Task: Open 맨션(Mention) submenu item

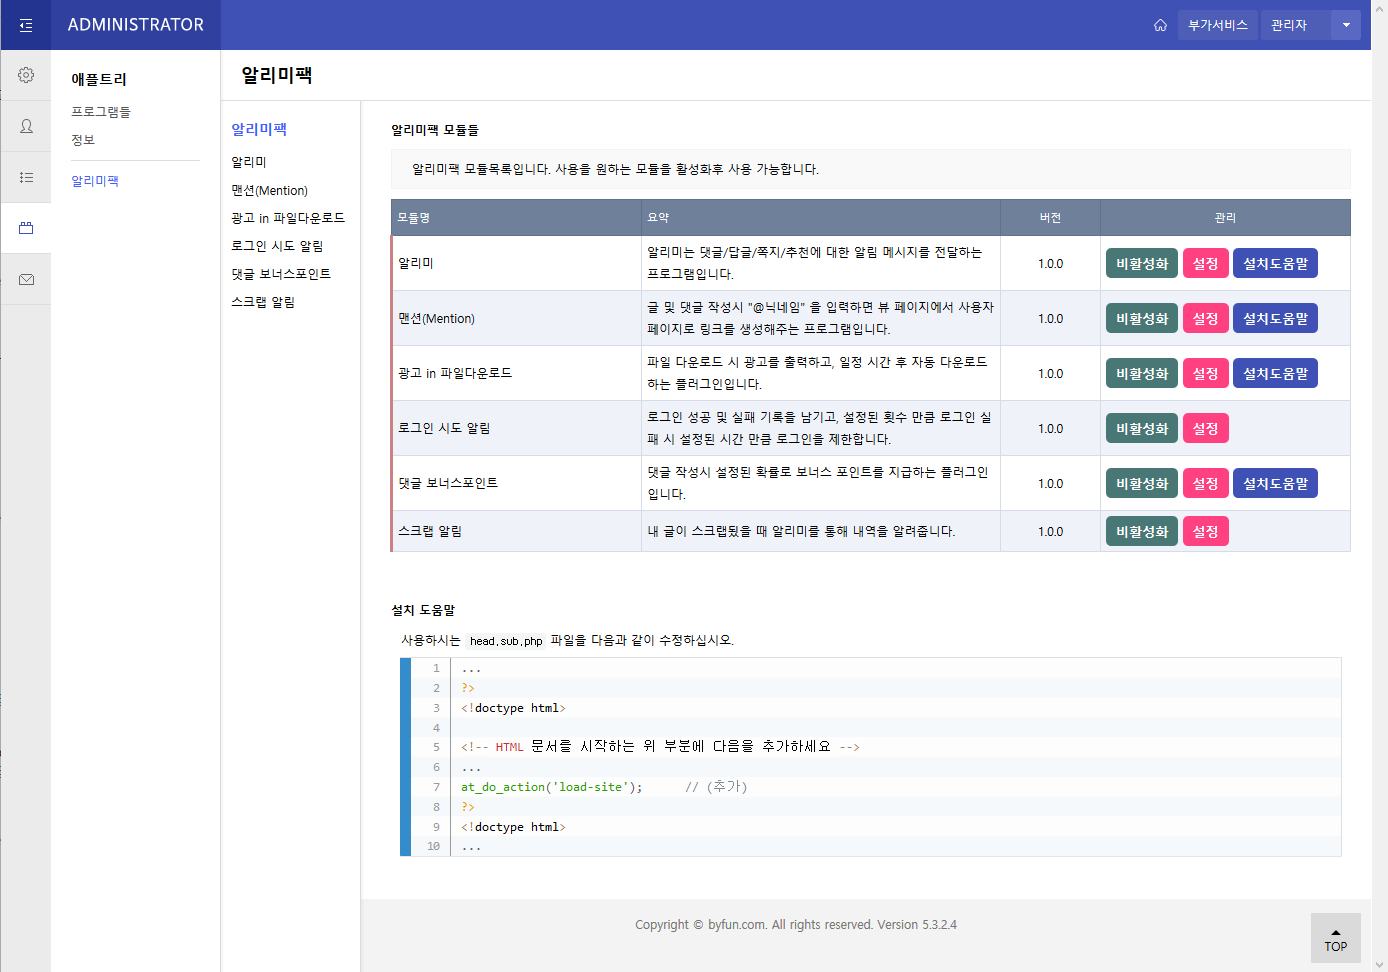Action: tap(270, 190)
